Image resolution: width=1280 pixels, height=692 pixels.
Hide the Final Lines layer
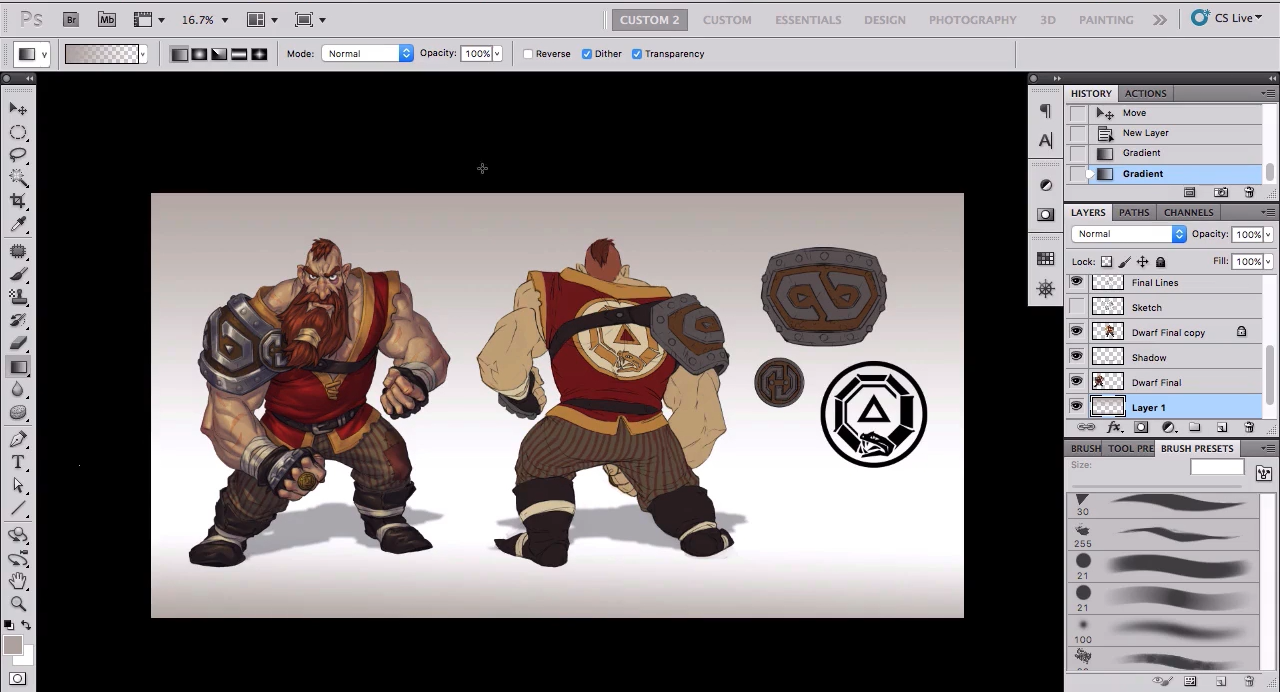[x=1076, y=282]
